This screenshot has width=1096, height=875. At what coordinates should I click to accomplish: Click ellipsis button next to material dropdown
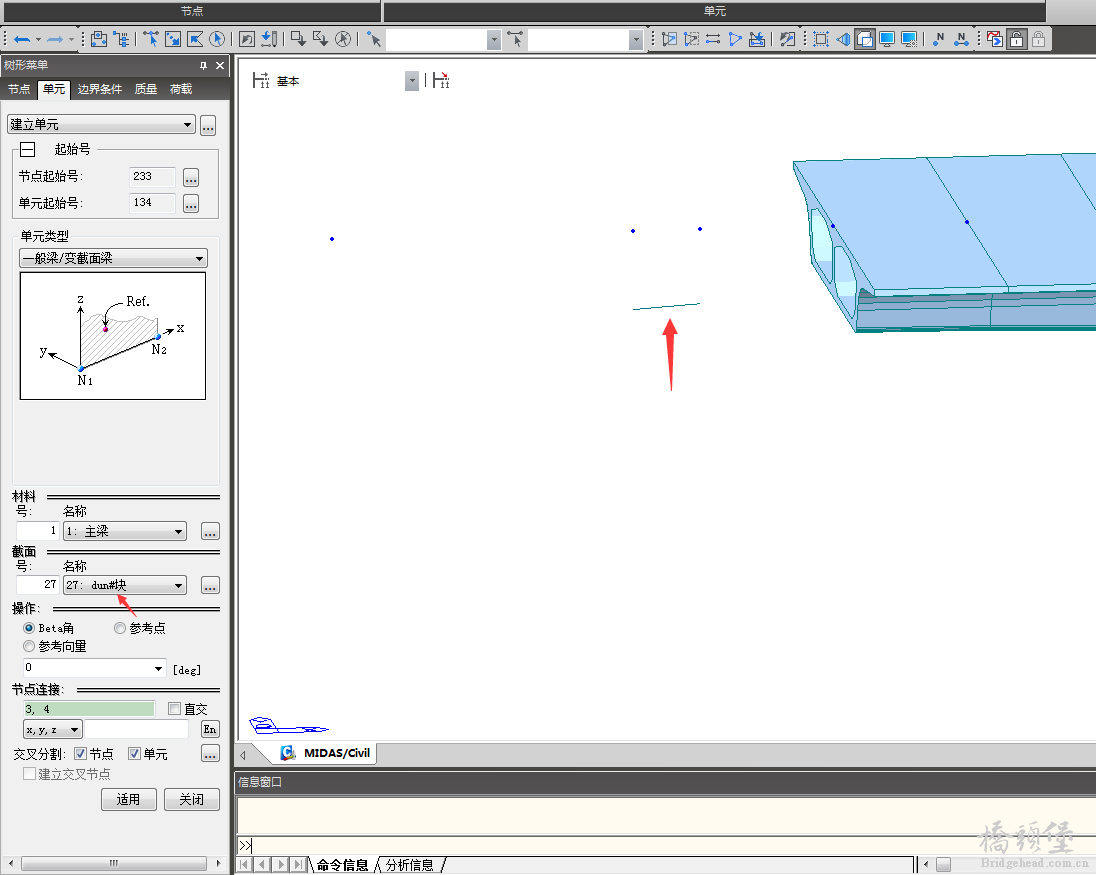pos(210,531)
